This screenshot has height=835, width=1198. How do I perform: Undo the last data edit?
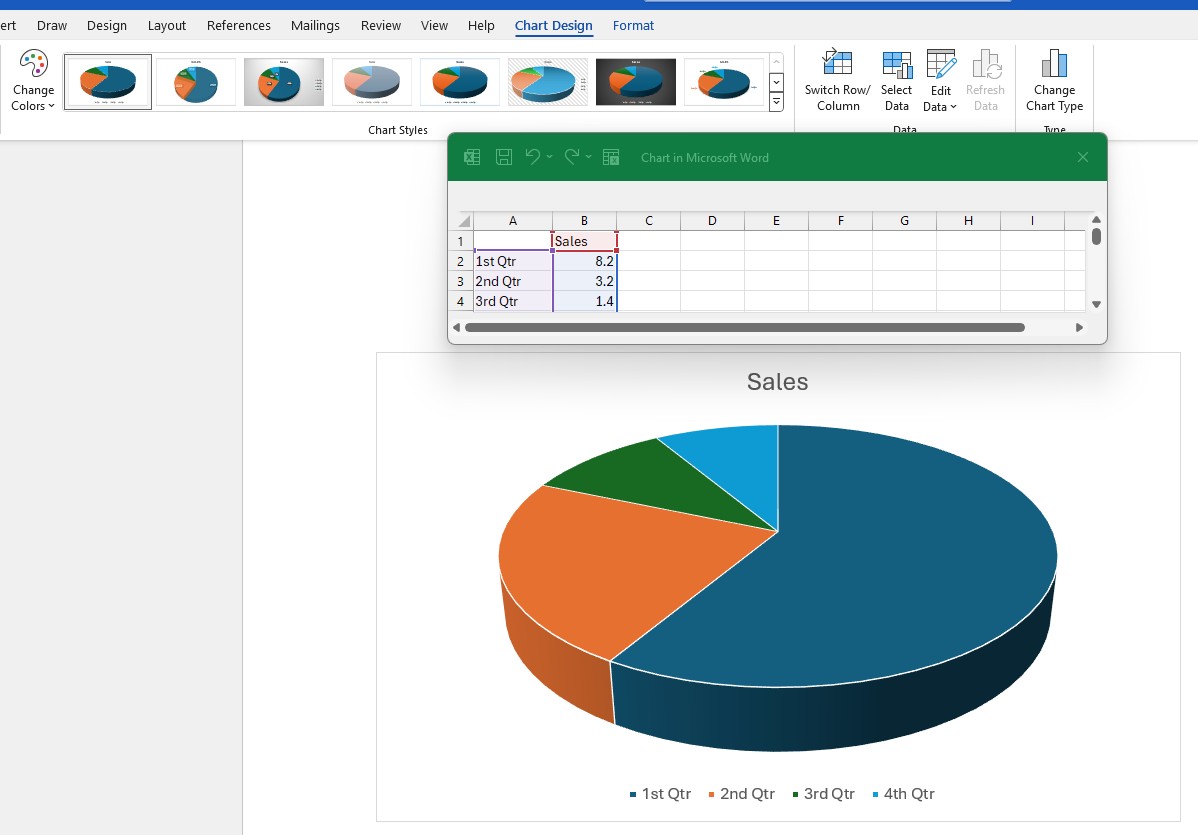[532, 157]
